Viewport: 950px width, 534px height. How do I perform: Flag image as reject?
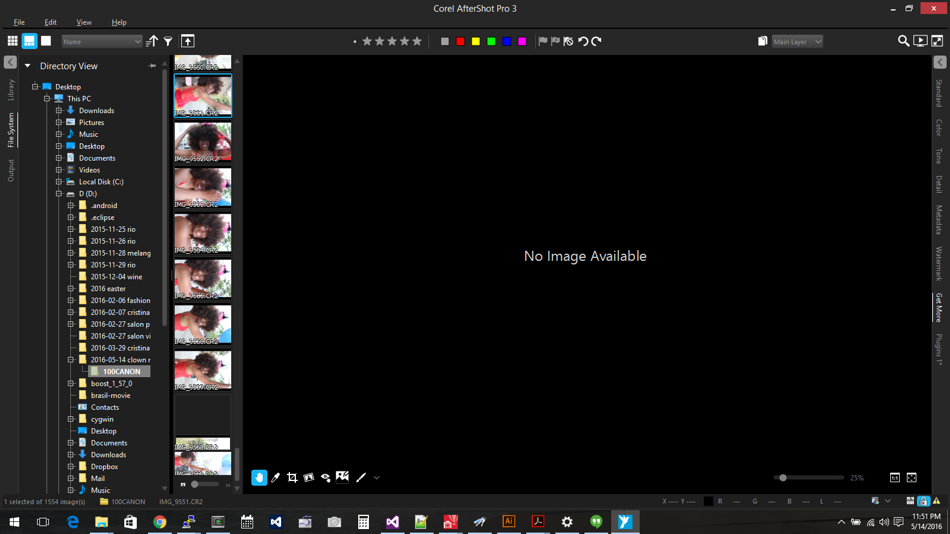555,41
